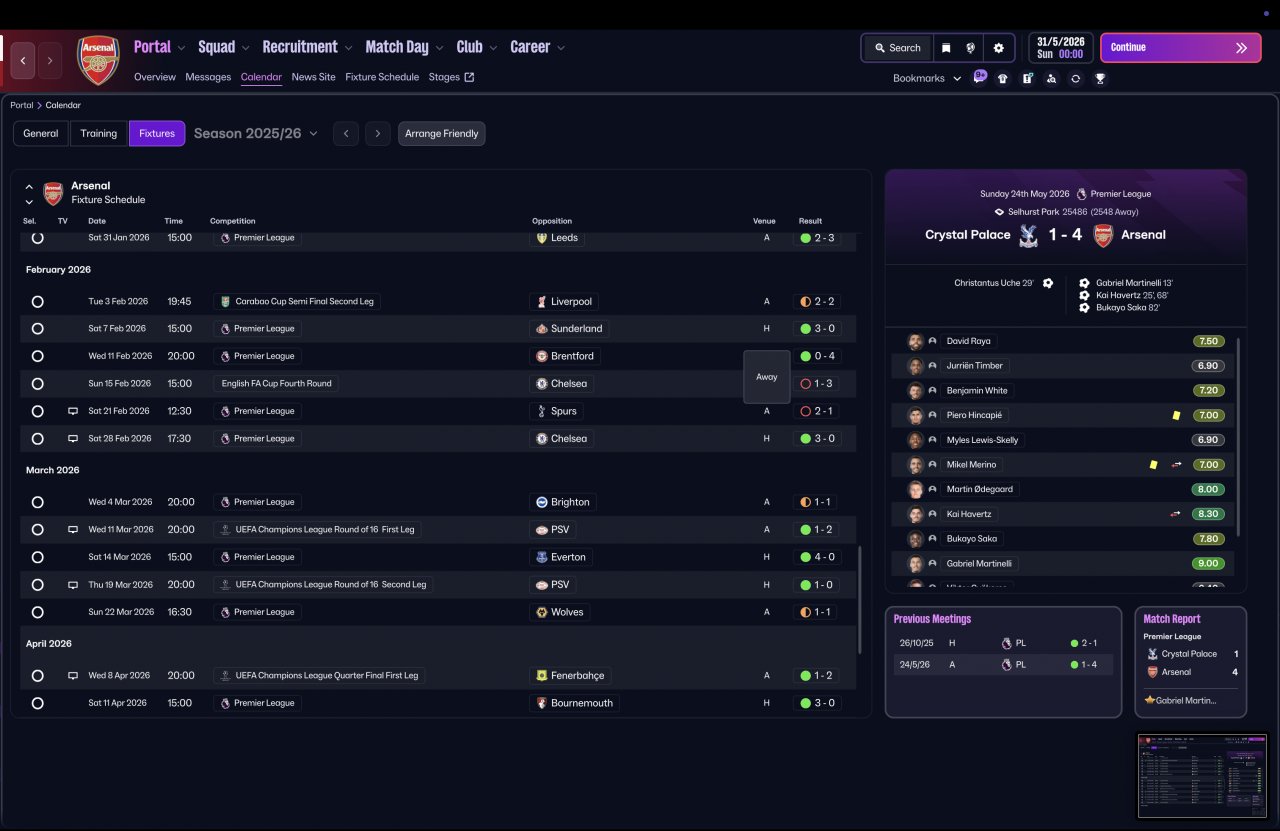
Task: Expand the Recruitment menu chevron
Action: point(348,48)
